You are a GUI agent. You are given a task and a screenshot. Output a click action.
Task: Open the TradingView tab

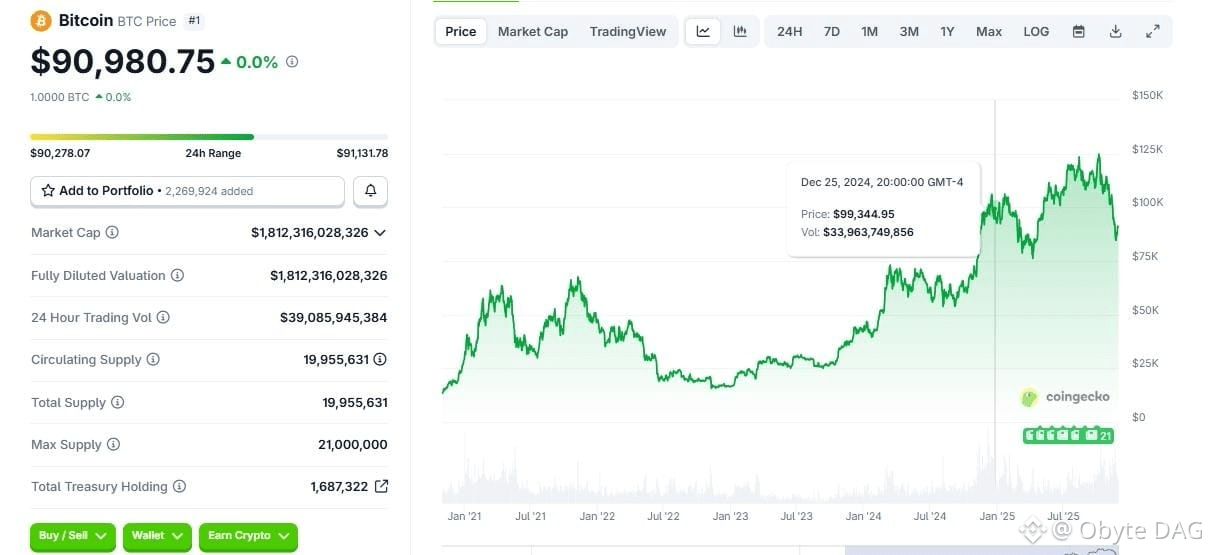pyautogui.click(x=627, y=31)
